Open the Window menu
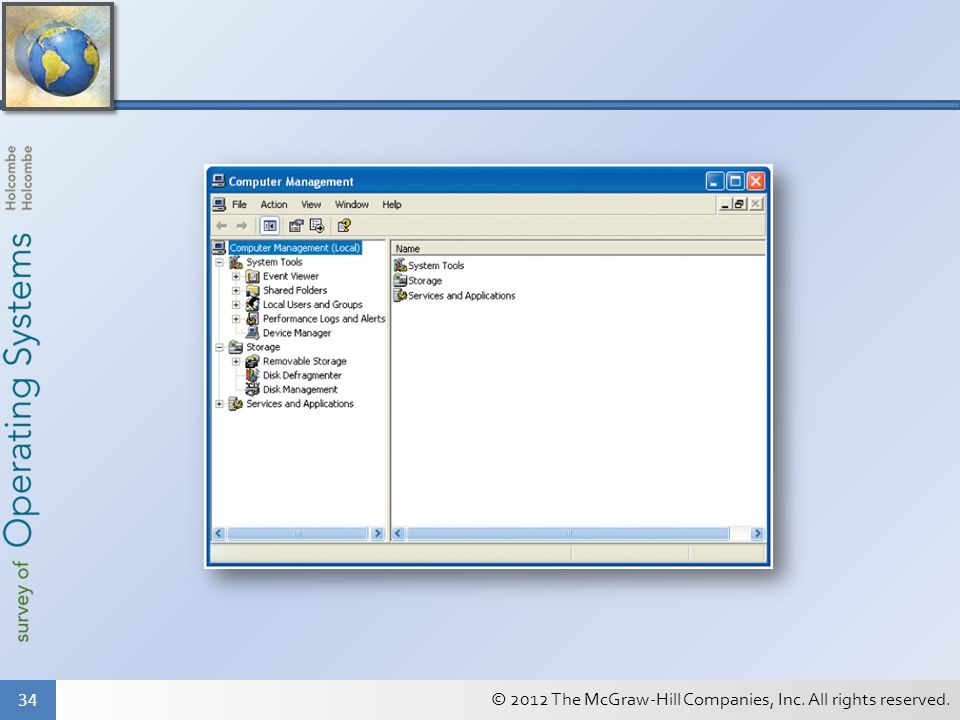The width and height of the screenshot is (960, 720). (351, 204)
